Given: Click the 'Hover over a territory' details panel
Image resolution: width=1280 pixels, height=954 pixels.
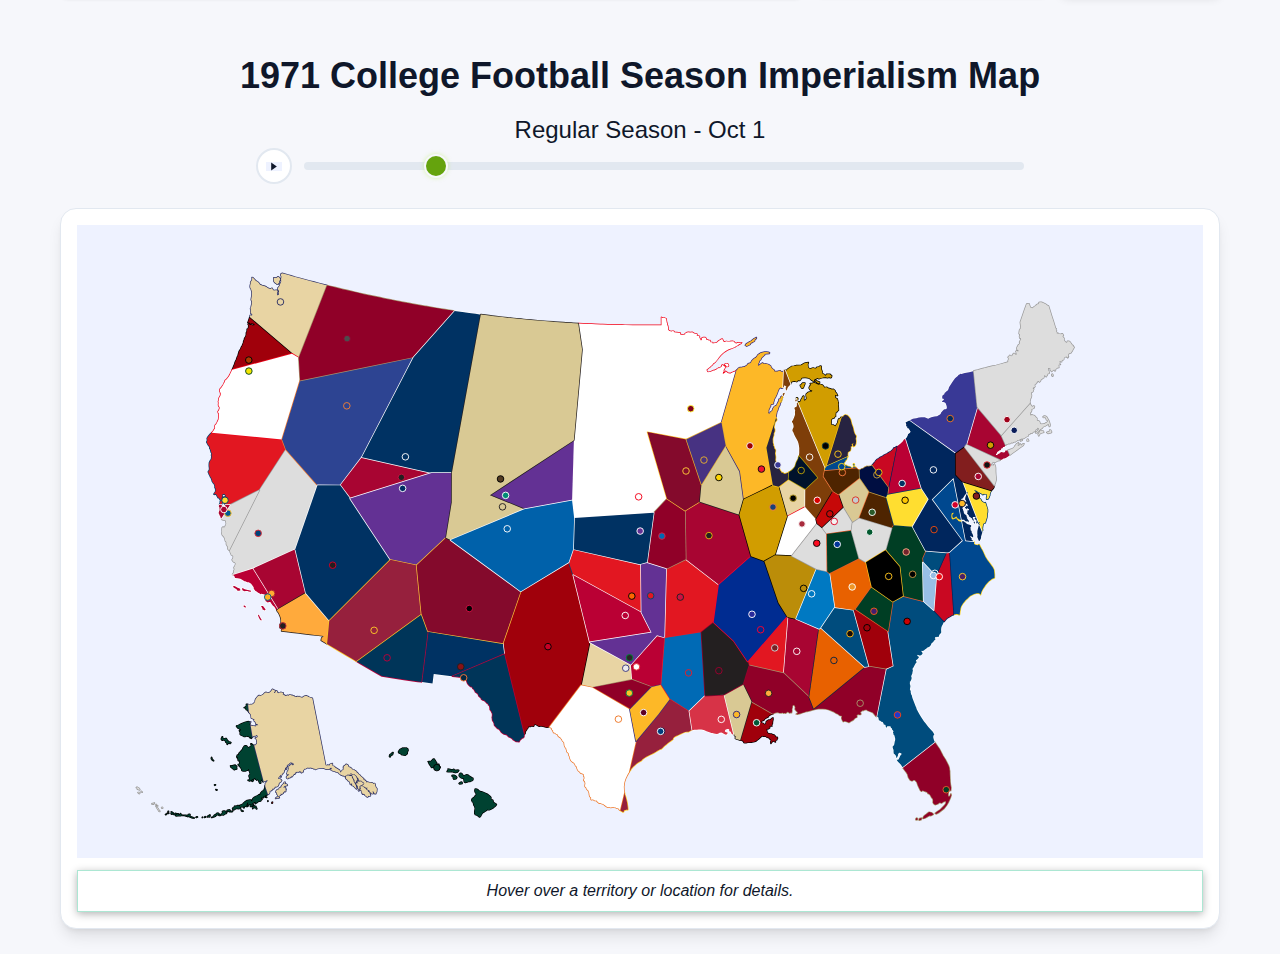Looking at the screenshot, I should coord(640,890).
